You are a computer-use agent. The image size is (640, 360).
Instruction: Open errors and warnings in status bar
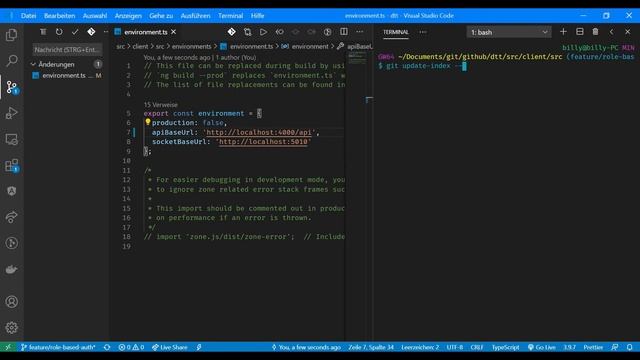pos(131,347)
